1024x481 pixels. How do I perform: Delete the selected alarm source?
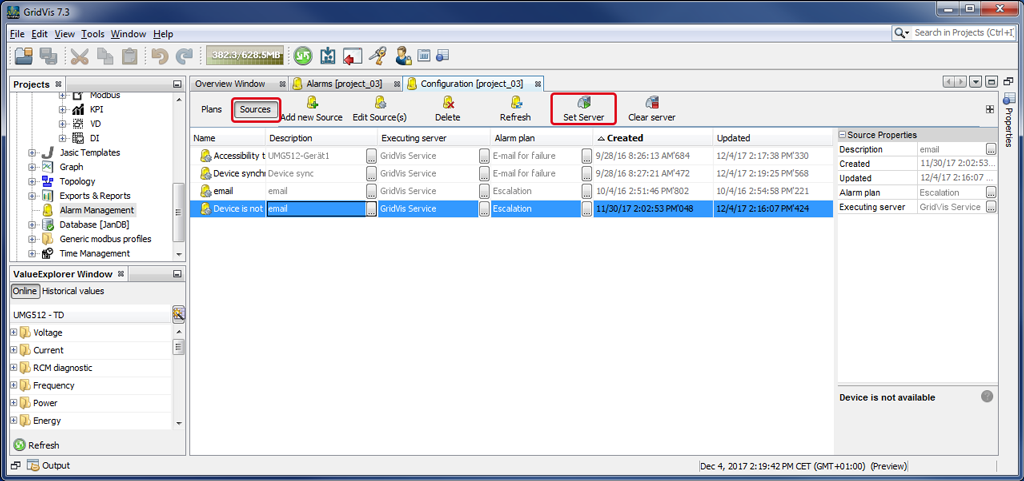pyautogui.click(x=448, y=102)
